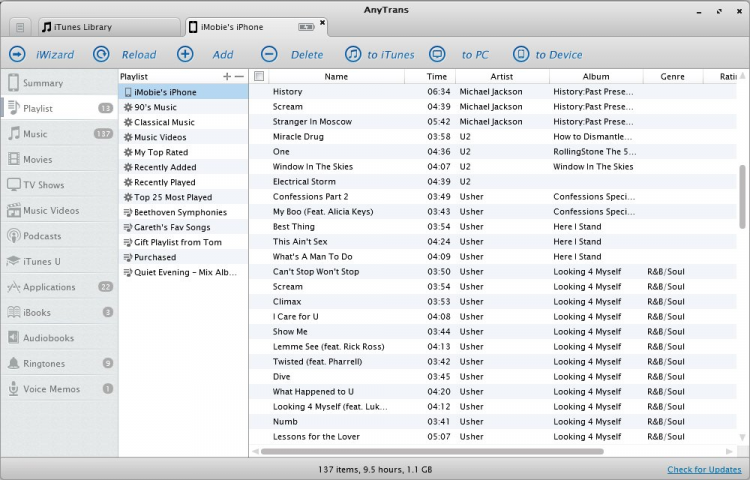This screenshot has height=480, width=750.
Task: Add a new playlist with plus icon
Action: [227, 76]
